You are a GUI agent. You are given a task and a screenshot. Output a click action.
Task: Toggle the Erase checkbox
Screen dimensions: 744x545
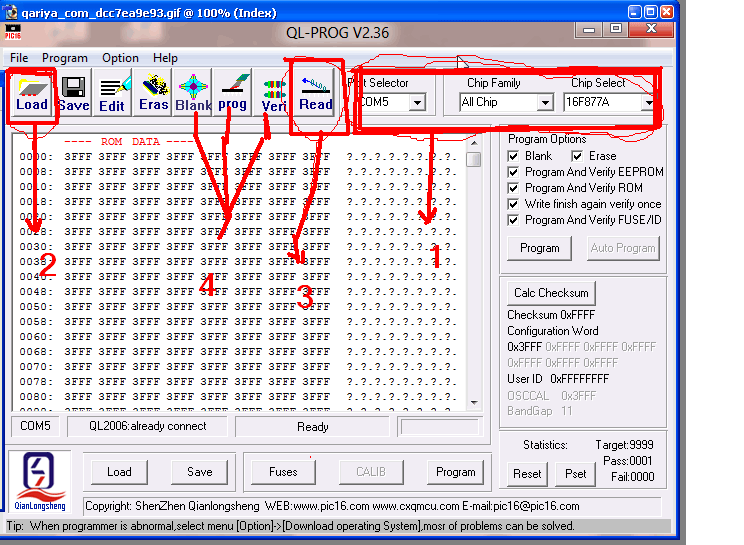[x=577, y=156]
